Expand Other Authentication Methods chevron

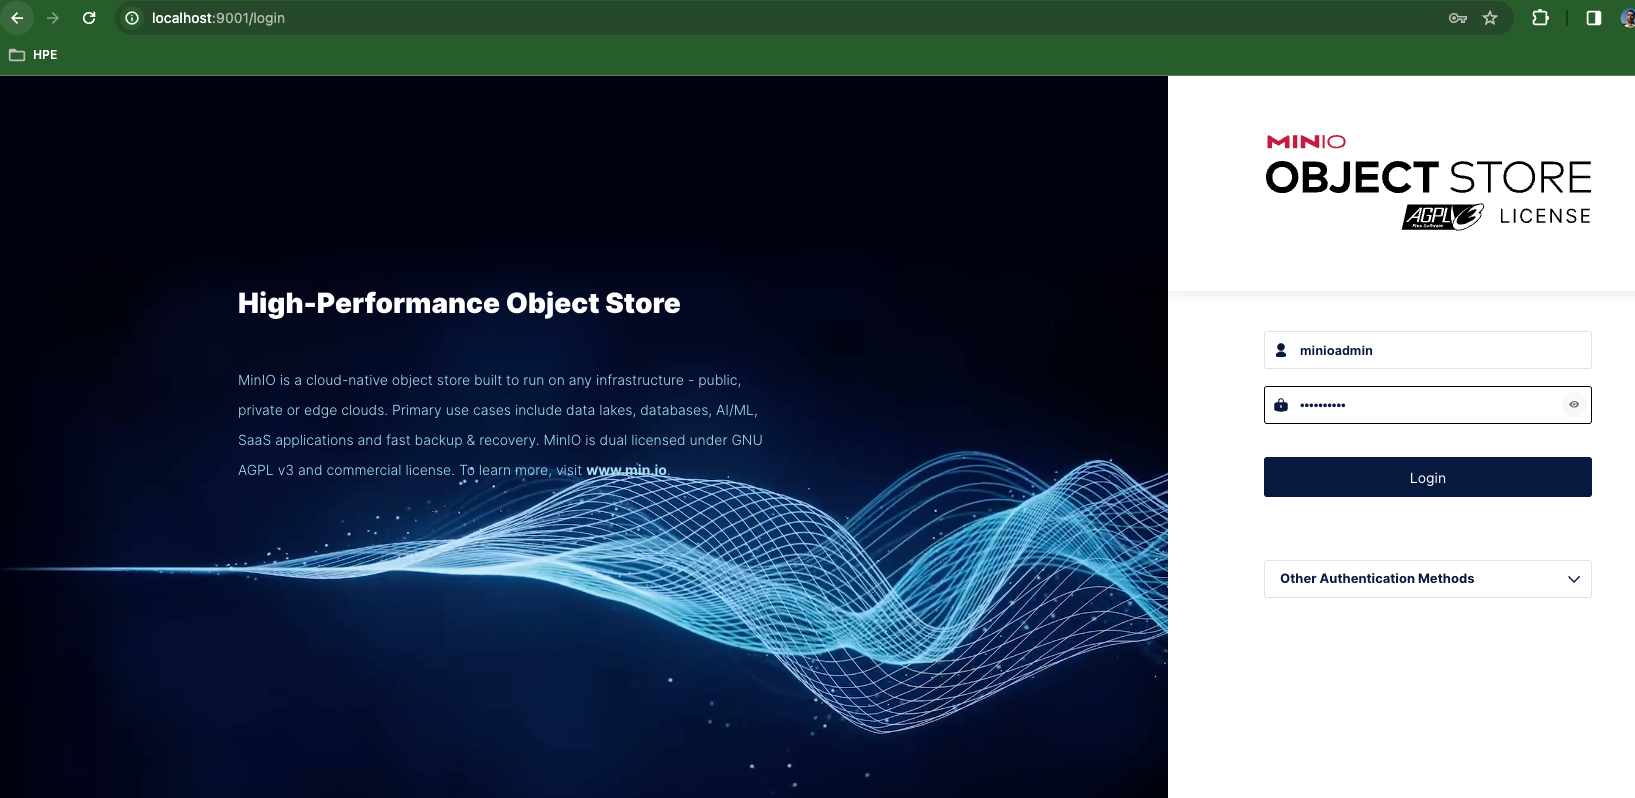click(1574, 579)
